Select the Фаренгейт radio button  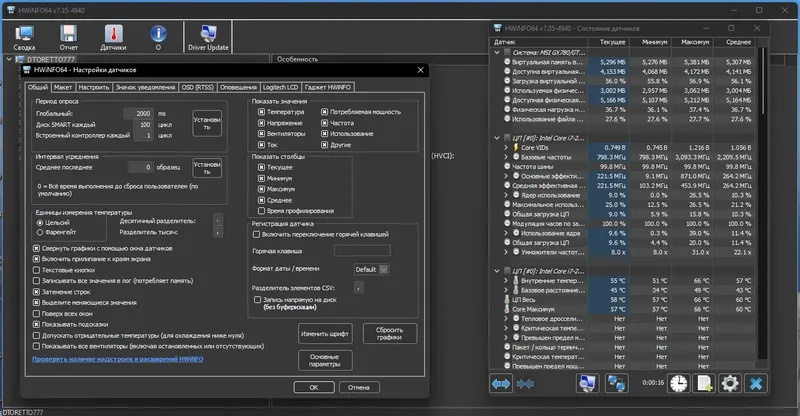click(x=40, y=232)
